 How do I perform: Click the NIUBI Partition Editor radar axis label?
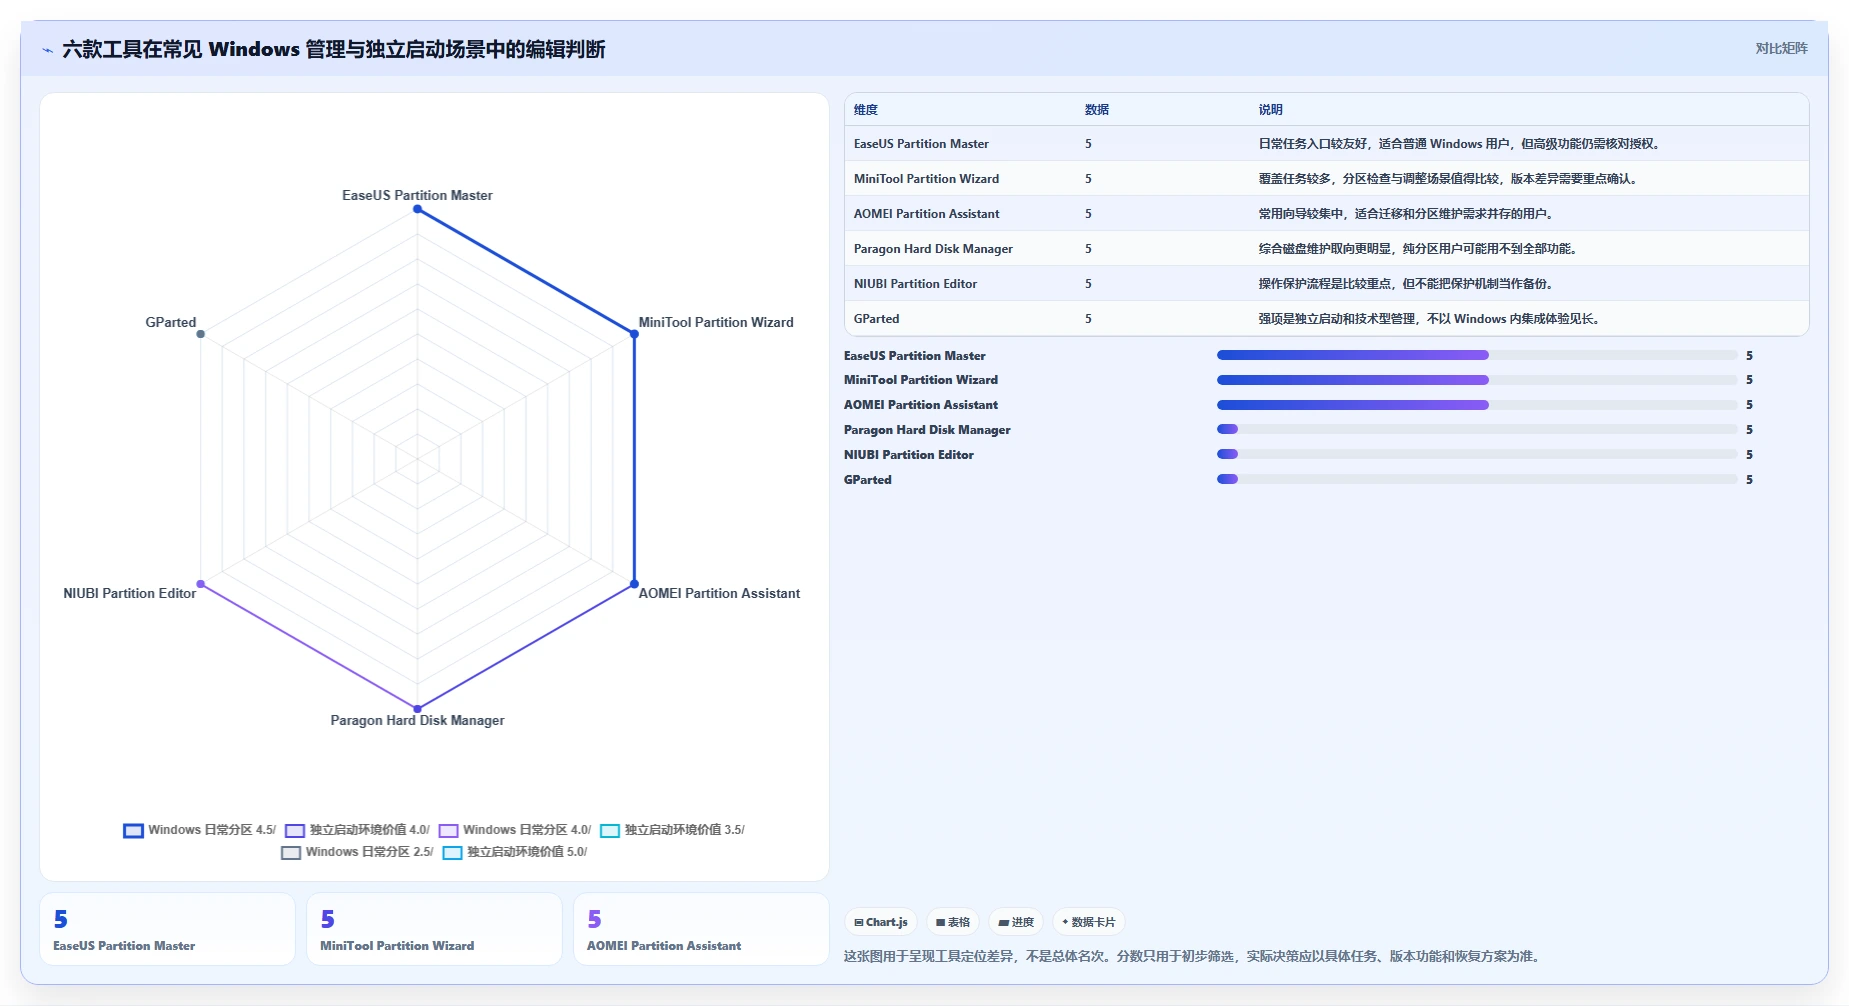(x=130, y=593)
